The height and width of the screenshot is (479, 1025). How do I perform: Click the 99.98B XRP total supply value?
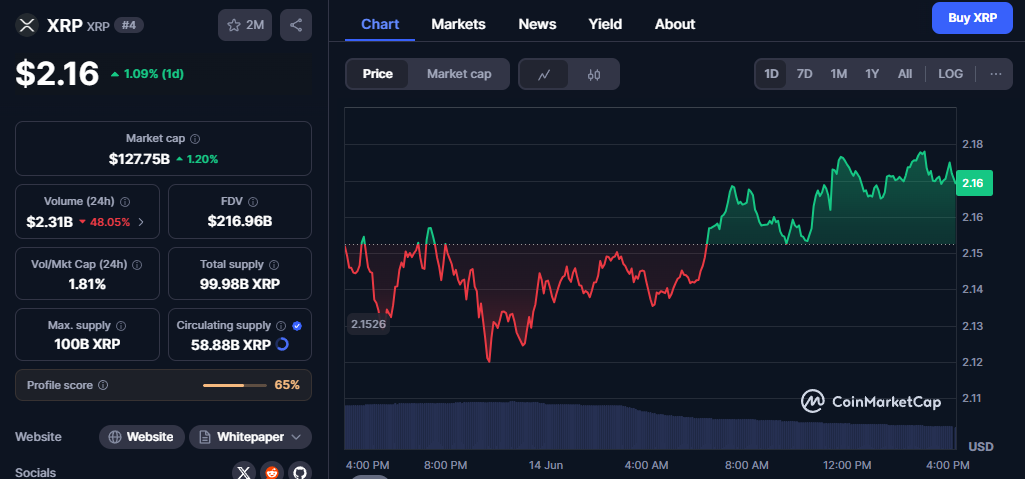(x=240, y=284)
